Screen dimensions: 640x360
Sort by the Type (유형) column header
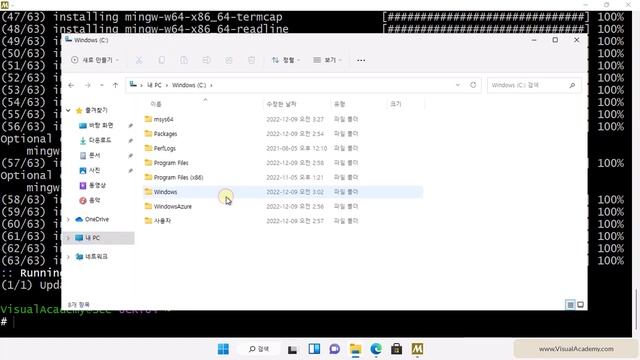point(340,104)
